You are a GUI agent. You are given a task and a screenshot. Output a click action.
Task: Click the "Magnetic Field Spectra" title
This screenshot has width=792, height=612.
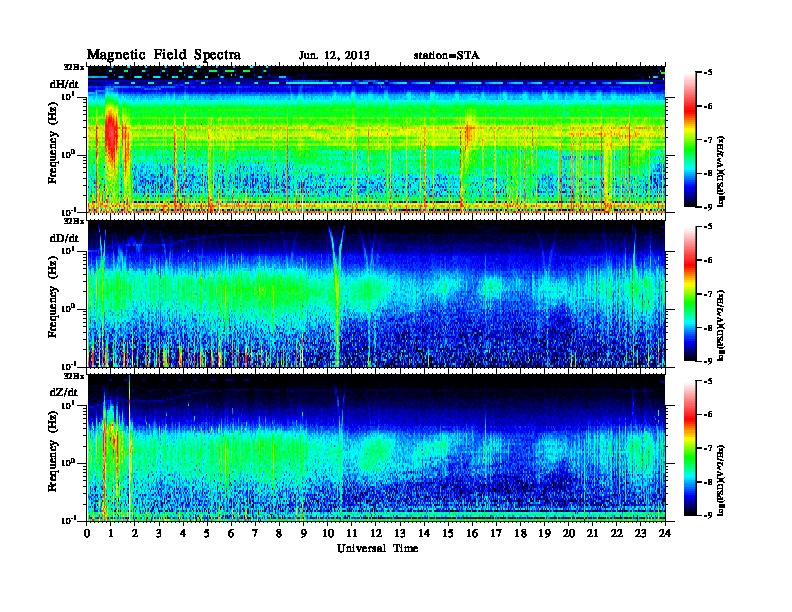[164, 55]
